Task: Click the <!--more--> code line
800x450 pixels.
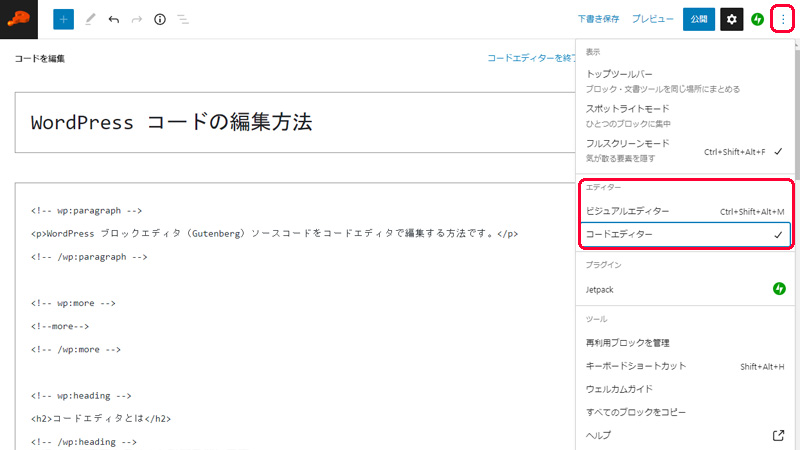Action: pos(60,326)
